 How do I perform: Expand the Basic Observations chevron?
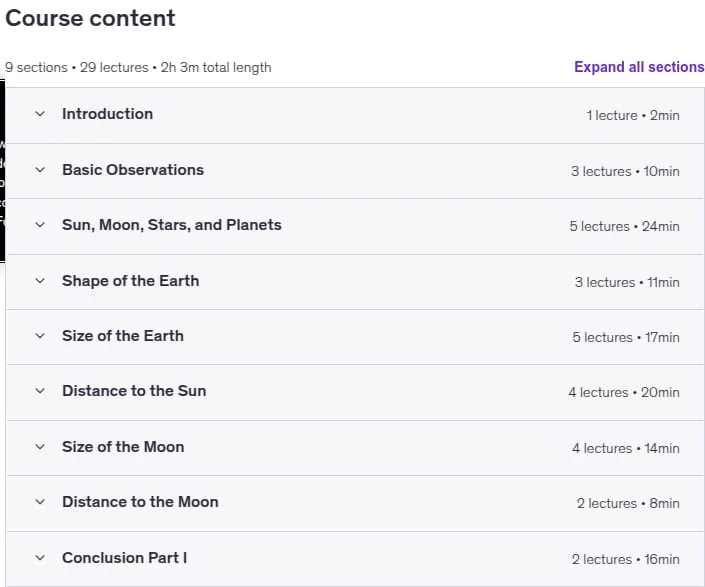tap(40, 170)
